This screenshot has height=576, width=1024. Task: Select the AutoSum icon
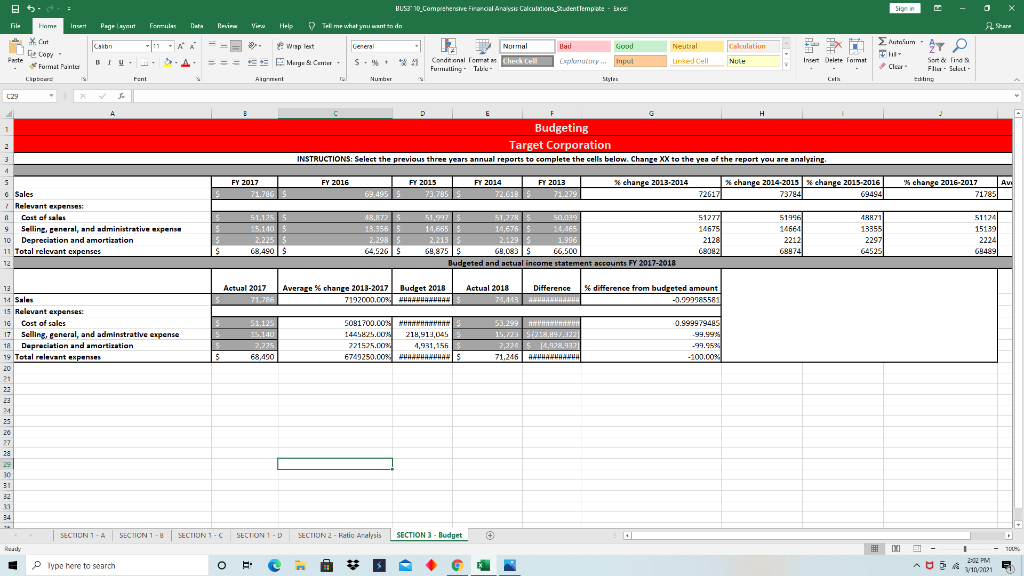coord(883,42)
